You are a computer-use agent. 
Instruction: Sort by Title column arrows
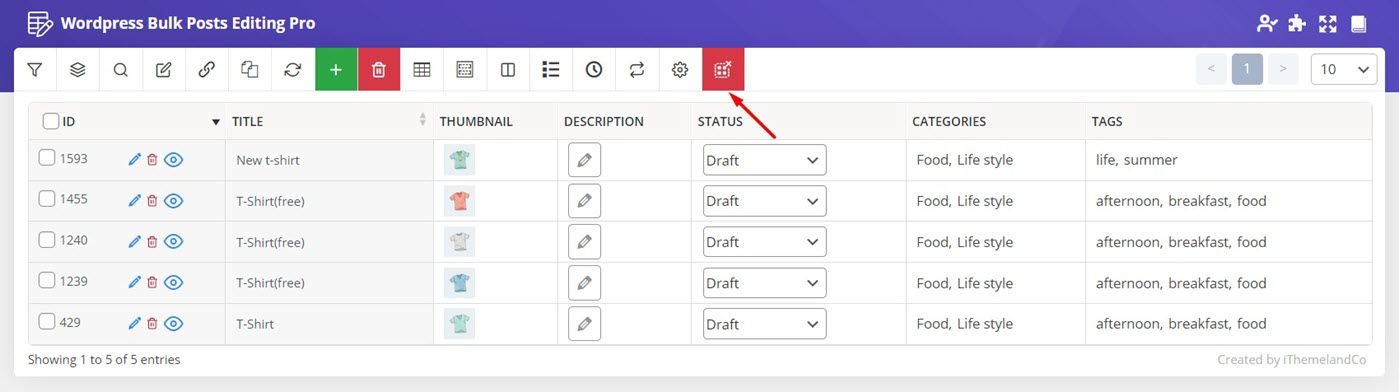point(422,121)
